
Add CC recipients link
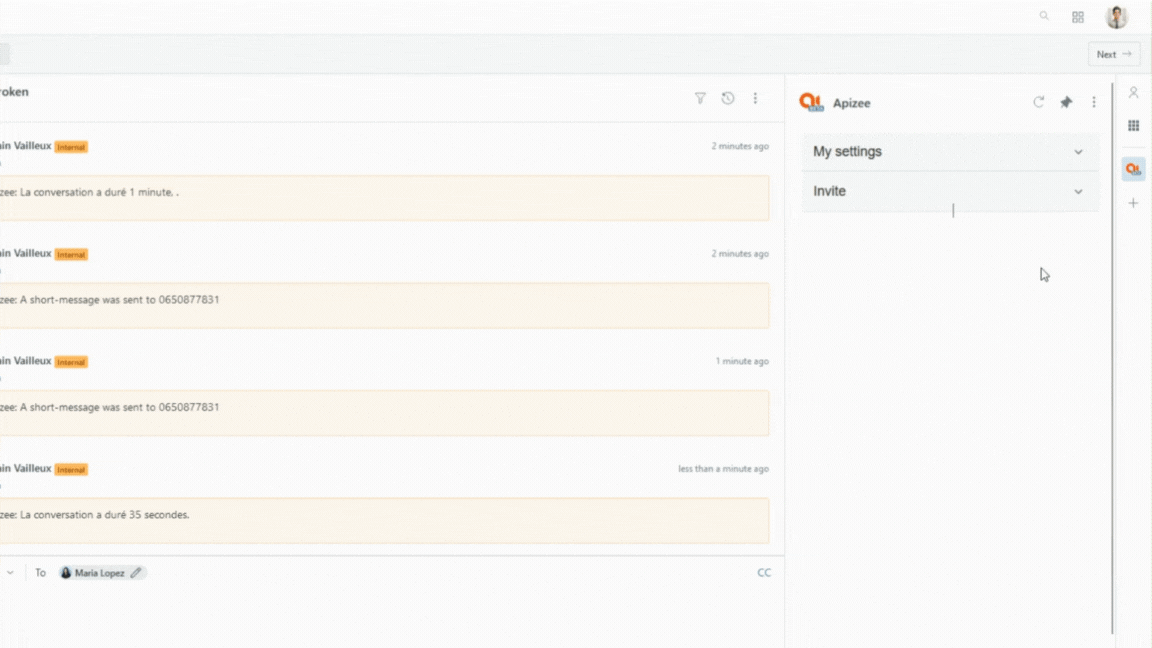pos(764,572)
